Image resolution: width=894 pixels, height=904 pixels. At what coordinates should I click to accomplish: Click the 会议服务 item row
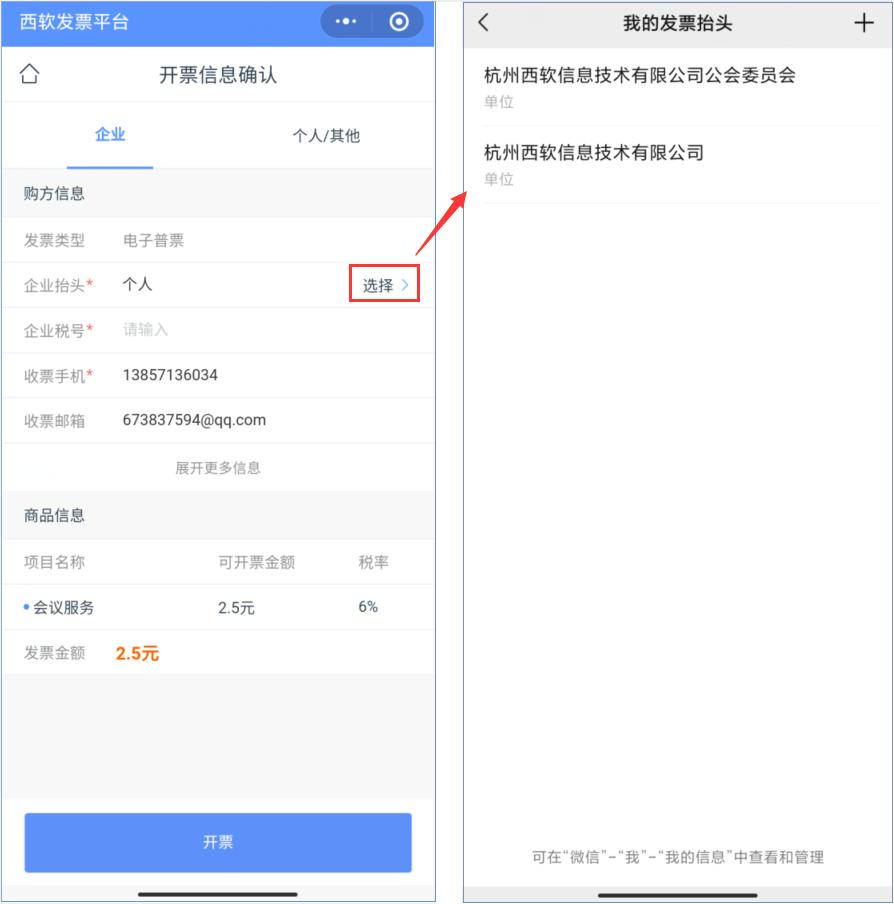click(218, 607)
